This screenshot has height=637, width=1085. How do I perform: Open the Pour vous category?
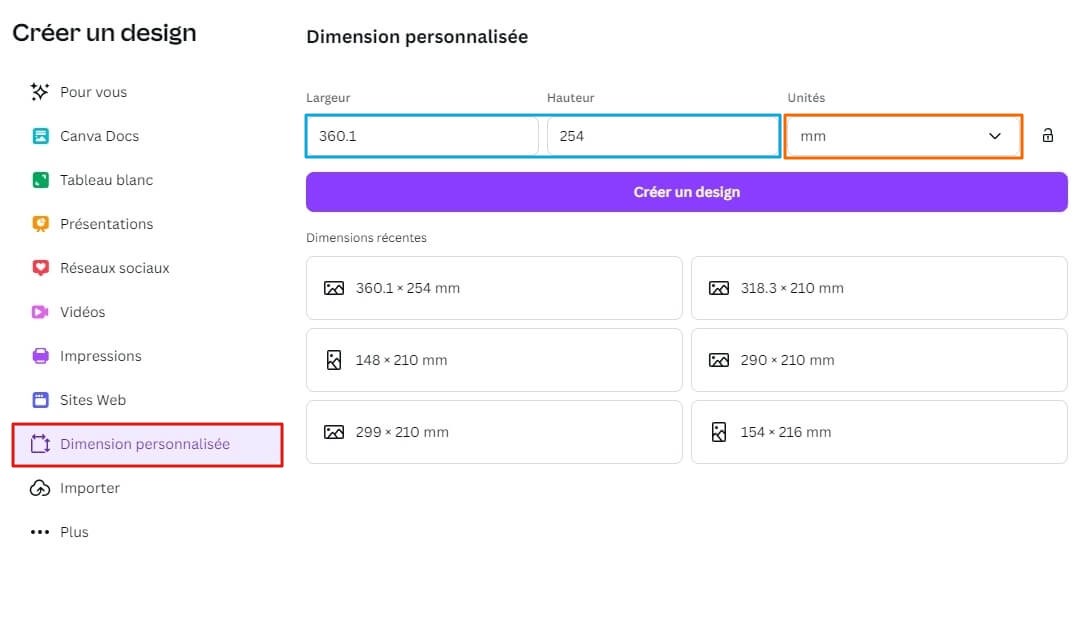(147, 92)
